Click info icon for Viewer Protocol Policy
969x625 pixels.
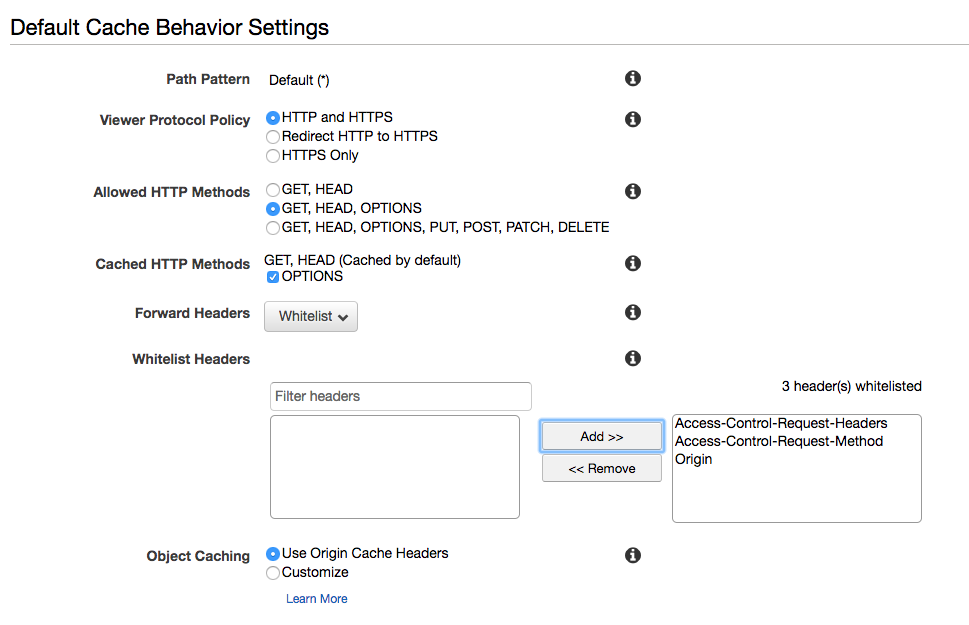pos(632,120)
